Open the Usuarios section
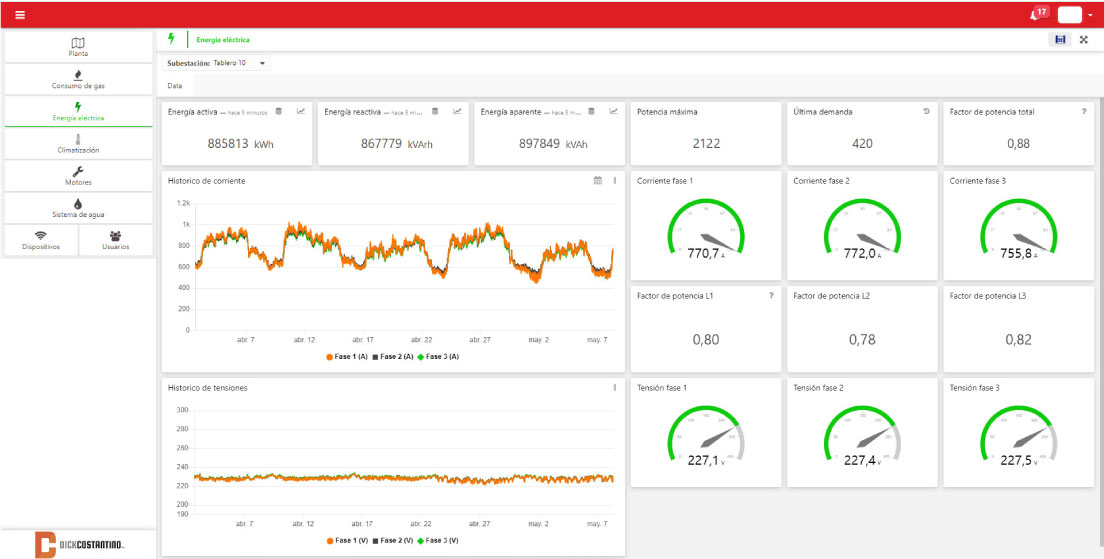1104x559 pixels. pyautogui.click(x=115, y=240)
